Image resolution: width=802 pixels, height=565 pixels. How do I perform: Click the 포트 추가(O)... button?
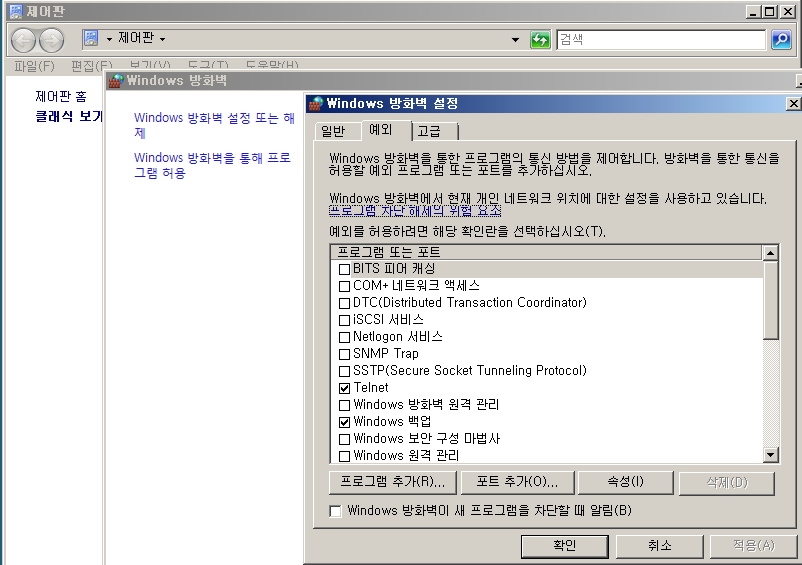(517, 483)
